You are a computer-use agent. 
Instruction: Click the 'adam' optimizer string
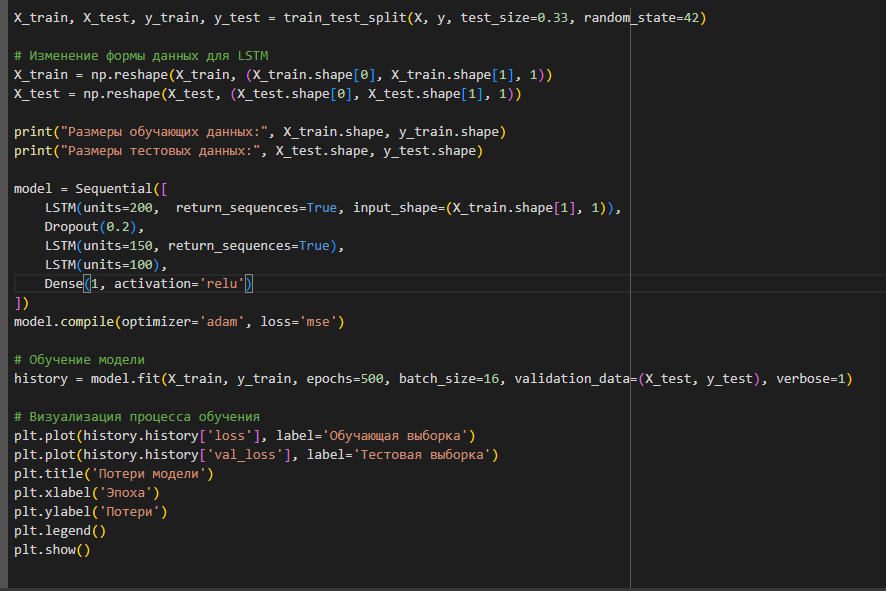222,321
